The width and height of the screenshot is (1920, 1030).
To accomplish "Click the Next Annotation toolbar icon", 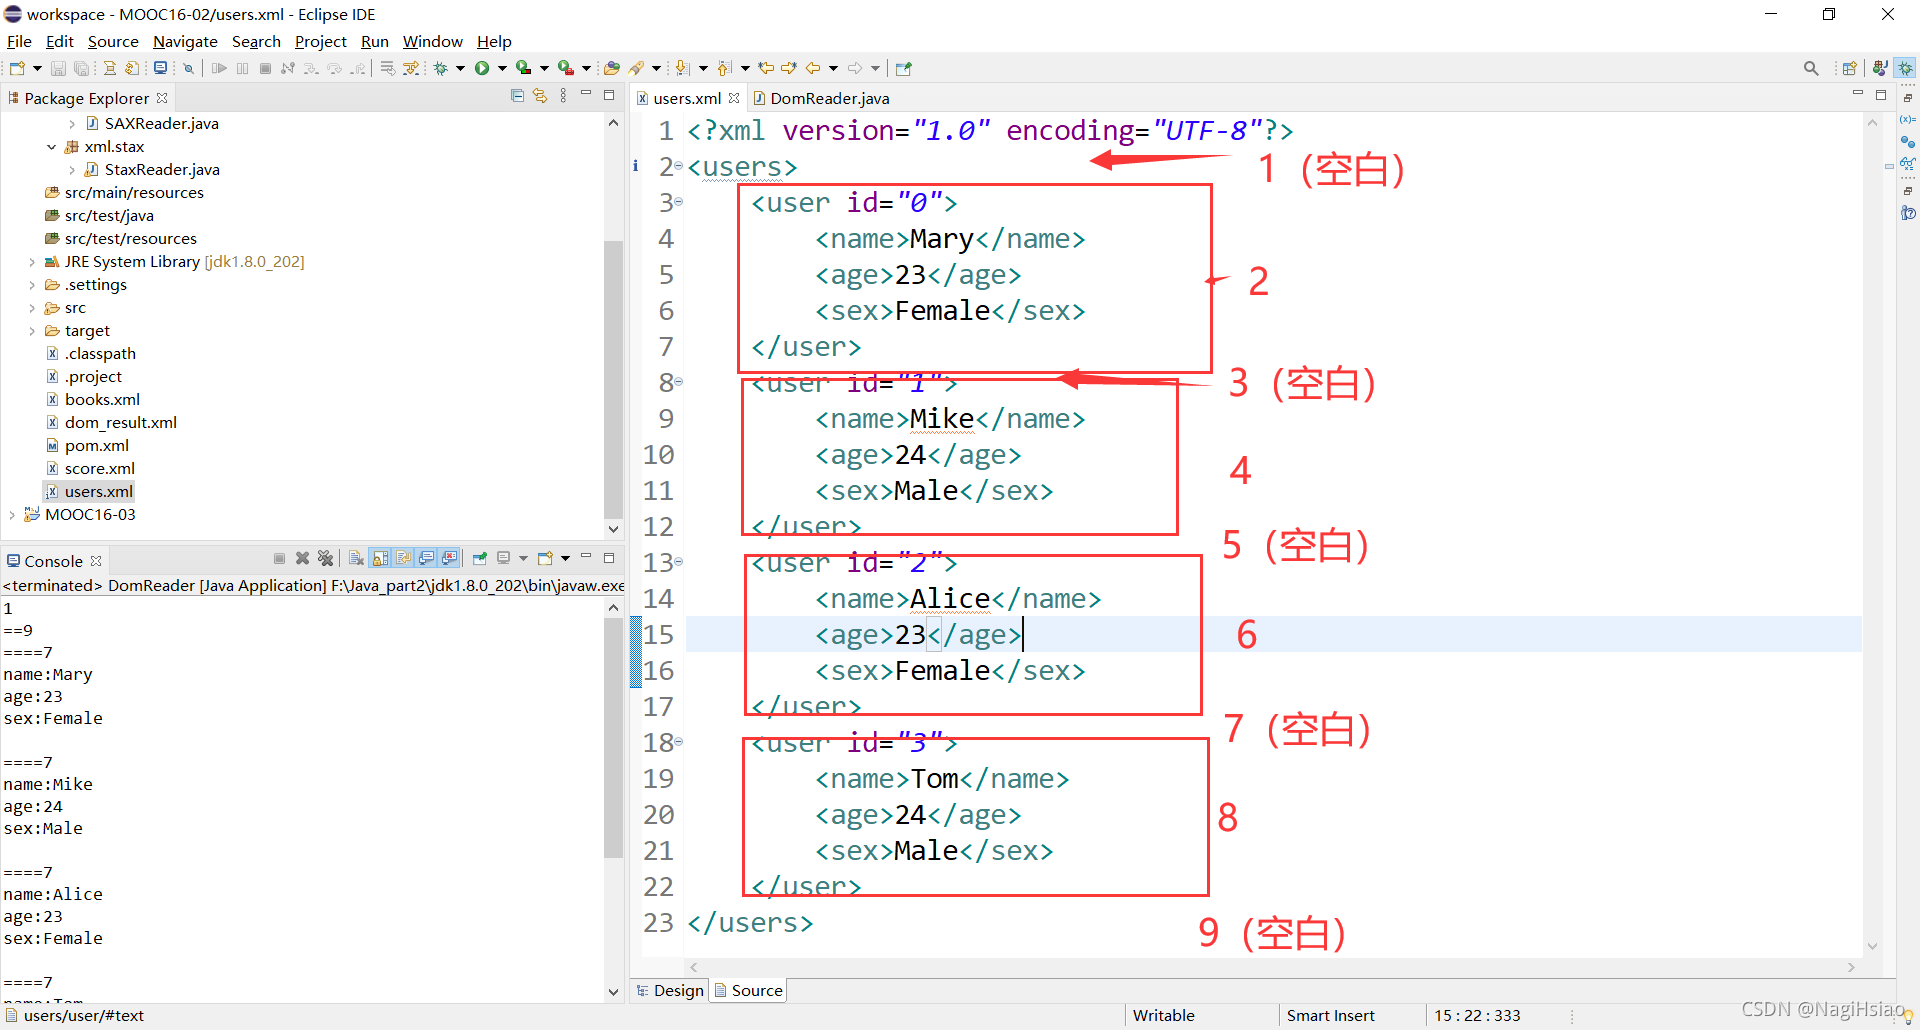I will (682, 68).
